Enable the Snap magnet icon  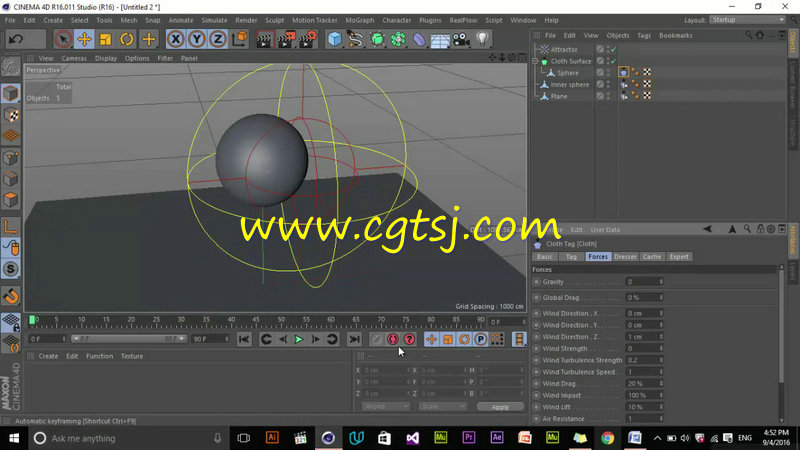(x=11, y=296)
